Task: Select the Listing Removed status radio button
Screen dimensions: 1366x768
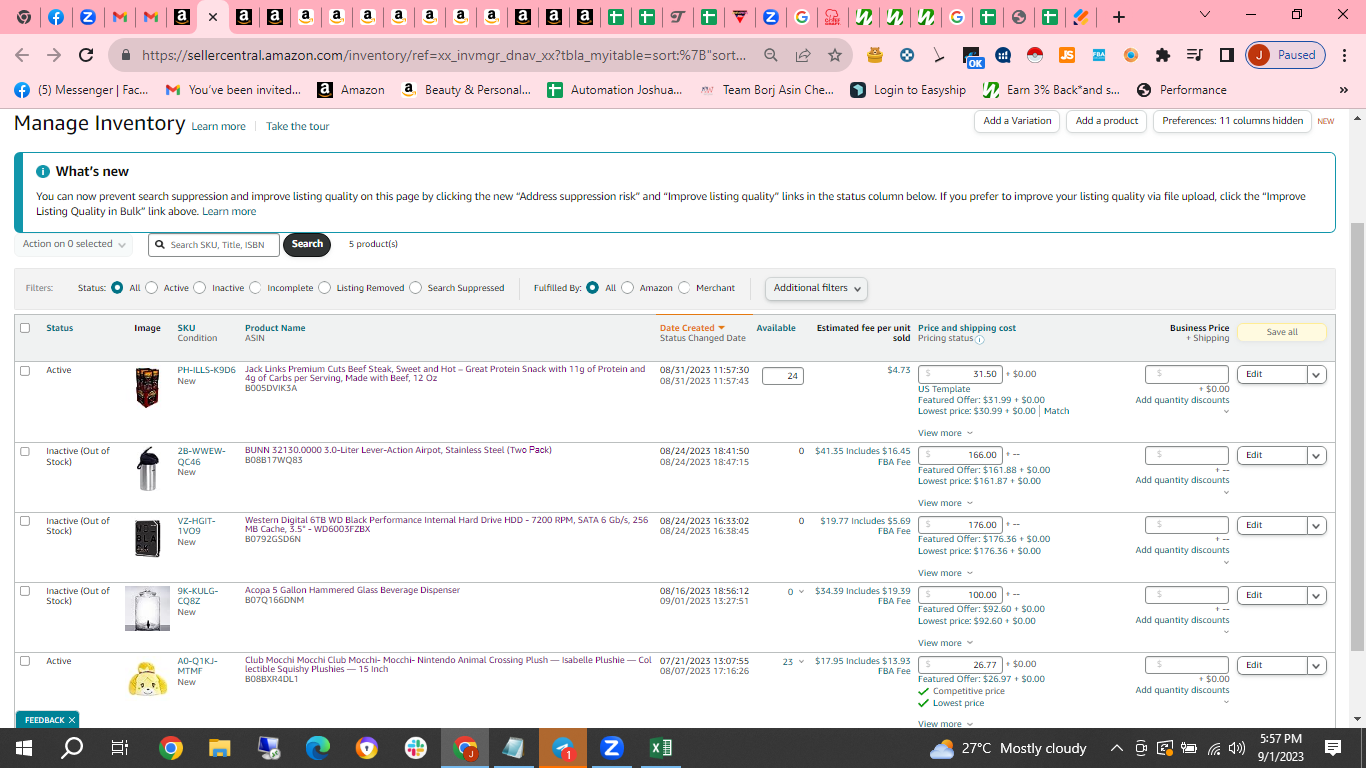Action: point(324,288)
